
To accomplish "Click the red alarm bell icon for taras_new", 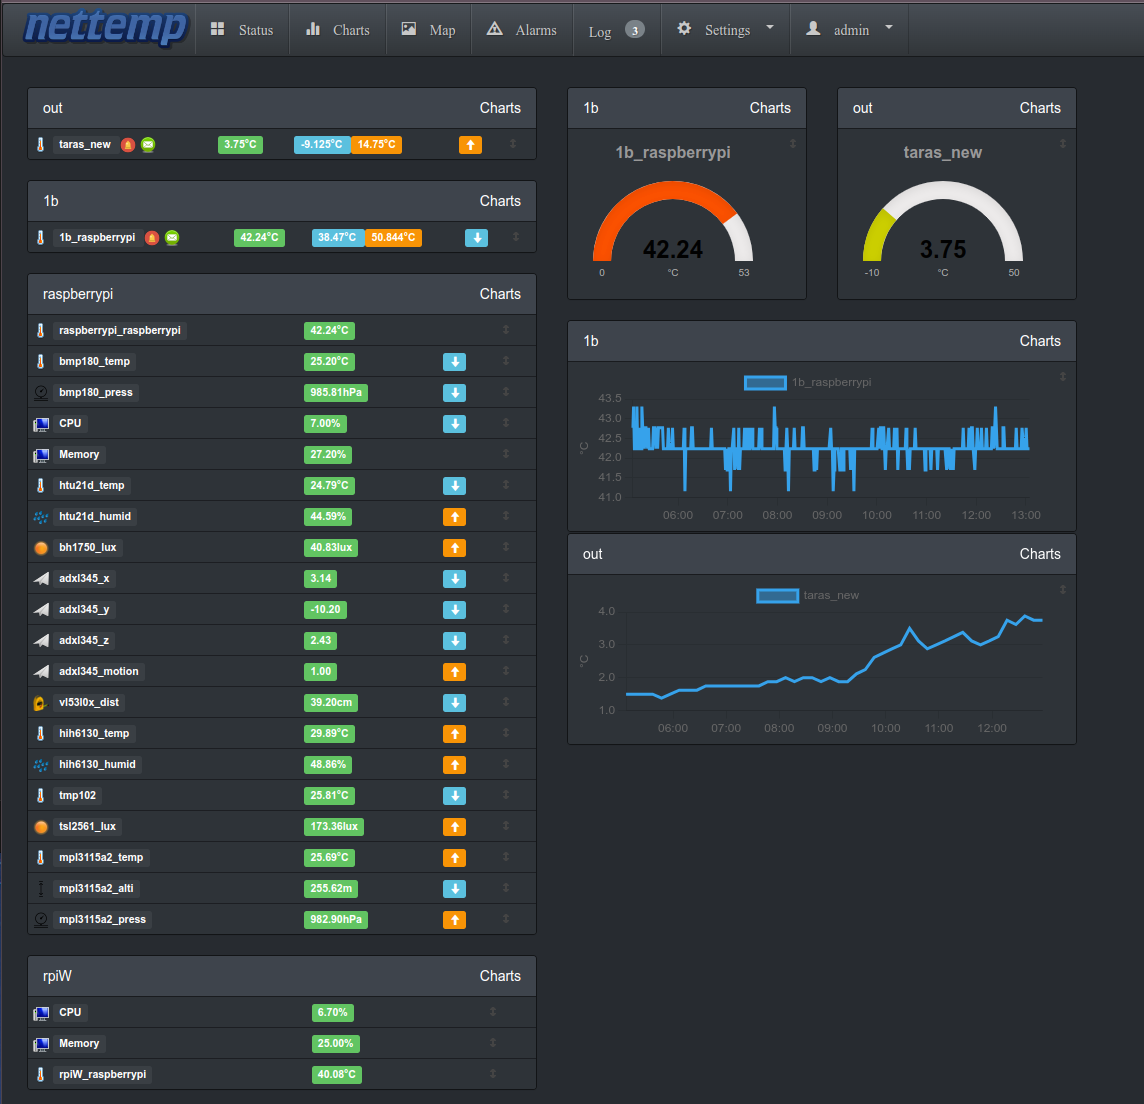I will click(128, 145).
